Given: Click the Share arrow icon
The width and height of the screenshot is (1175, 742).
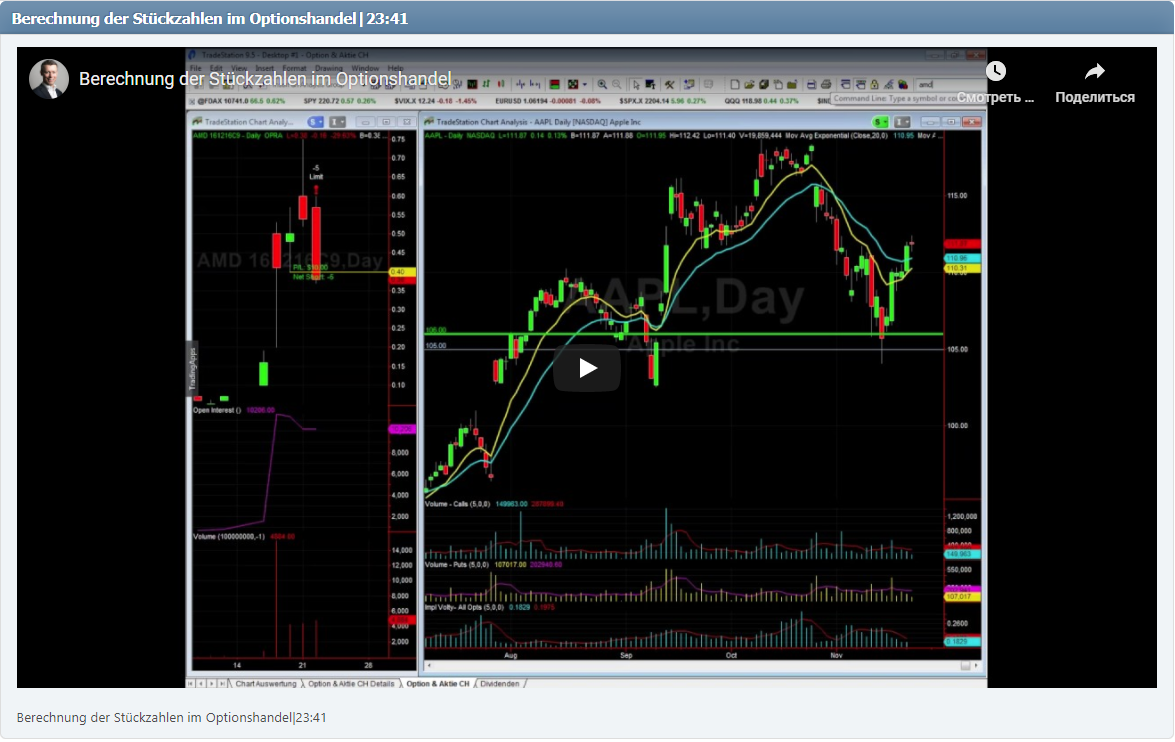Looking at the screenshot, I should point(1094,72).
